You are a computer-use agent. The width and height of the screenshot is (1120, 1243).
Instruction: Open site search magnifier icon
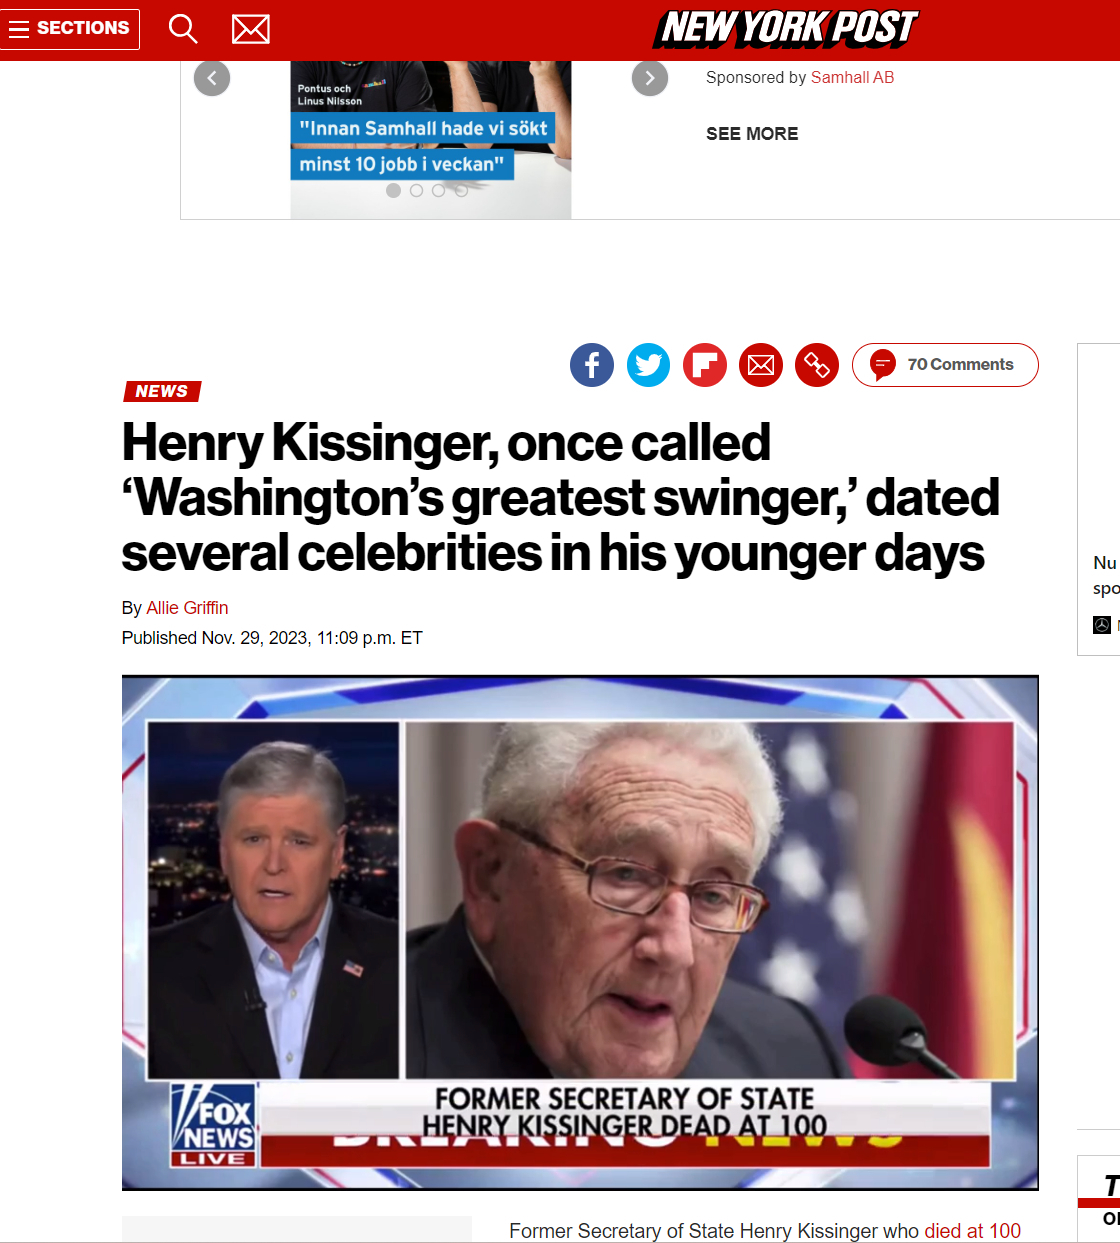tap(183, 29)
